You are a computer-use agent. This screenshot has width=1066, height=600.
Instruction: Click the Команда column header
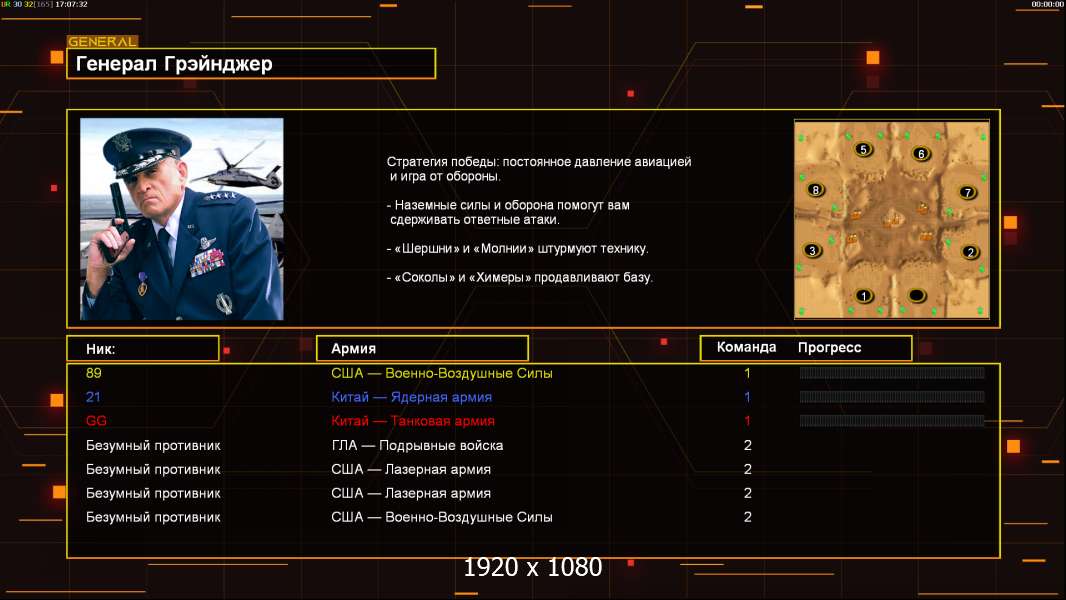coord(746,347)
